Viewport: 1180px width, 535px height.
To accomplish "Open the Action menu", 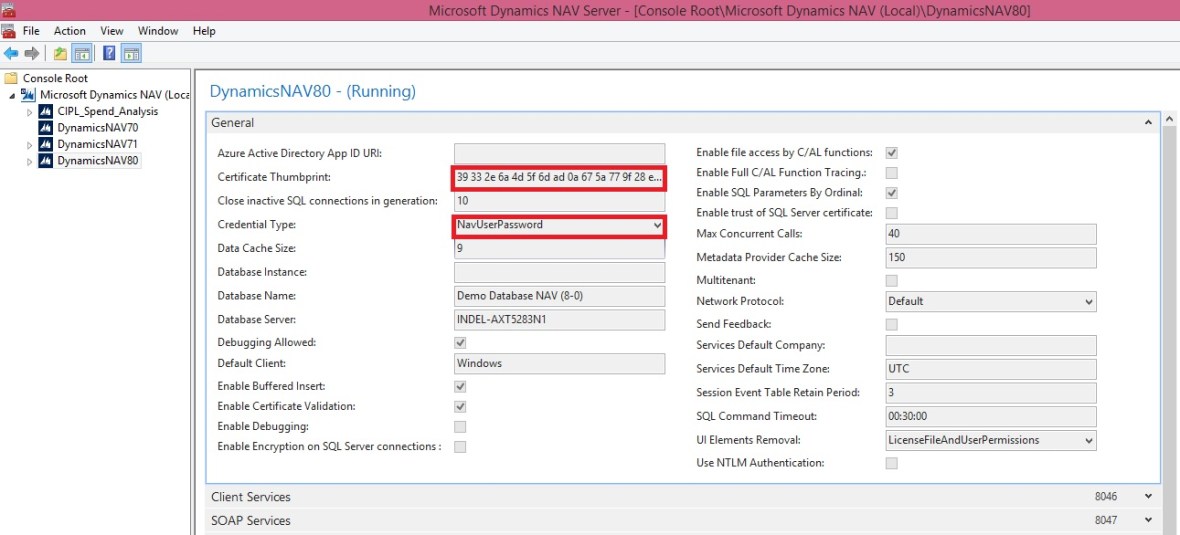I will click(x=70, y=31).
